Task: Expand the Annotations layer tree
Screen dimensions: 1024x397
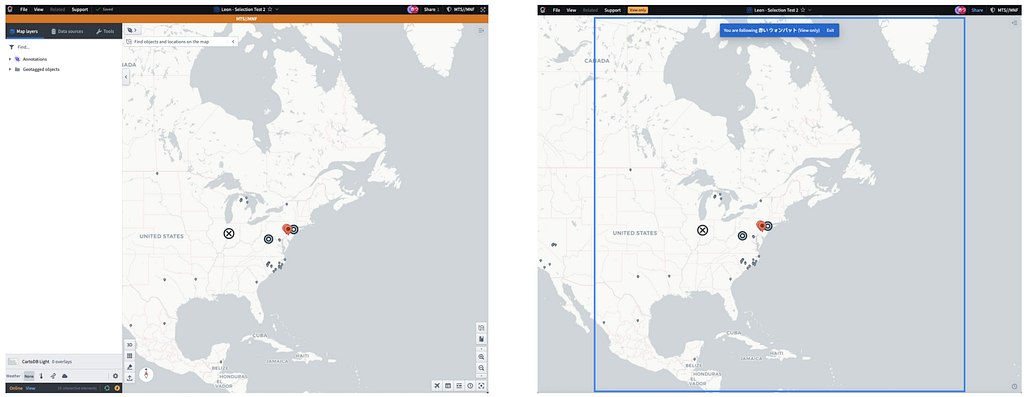Action: pyautogui.click(x=10, y=59)
